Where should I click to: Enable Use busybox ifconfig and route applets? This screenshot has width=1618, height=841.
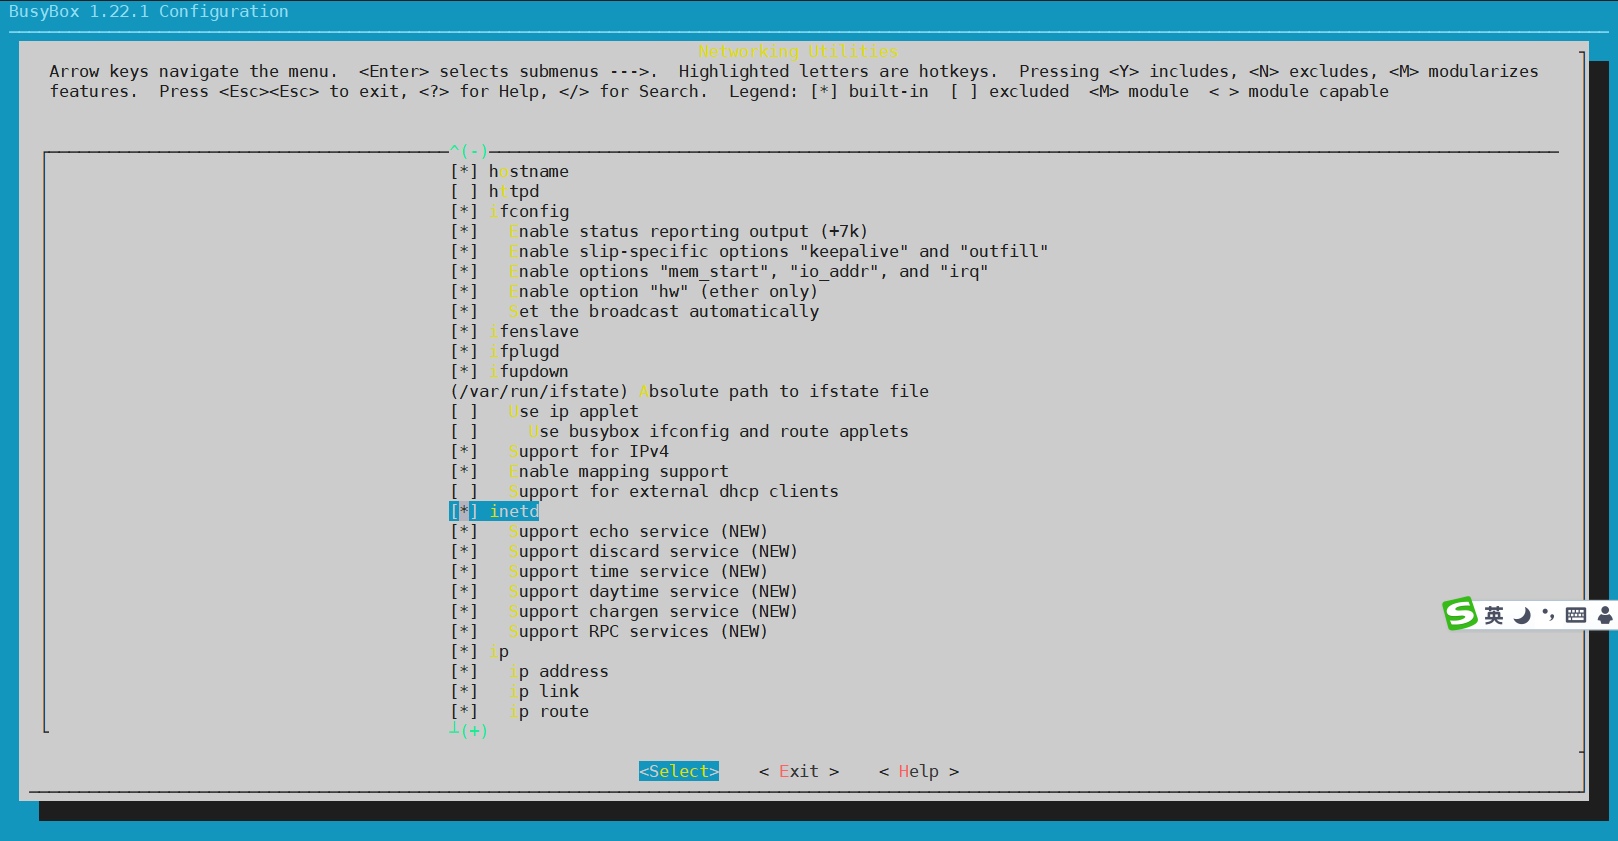[x=464, y=432]
